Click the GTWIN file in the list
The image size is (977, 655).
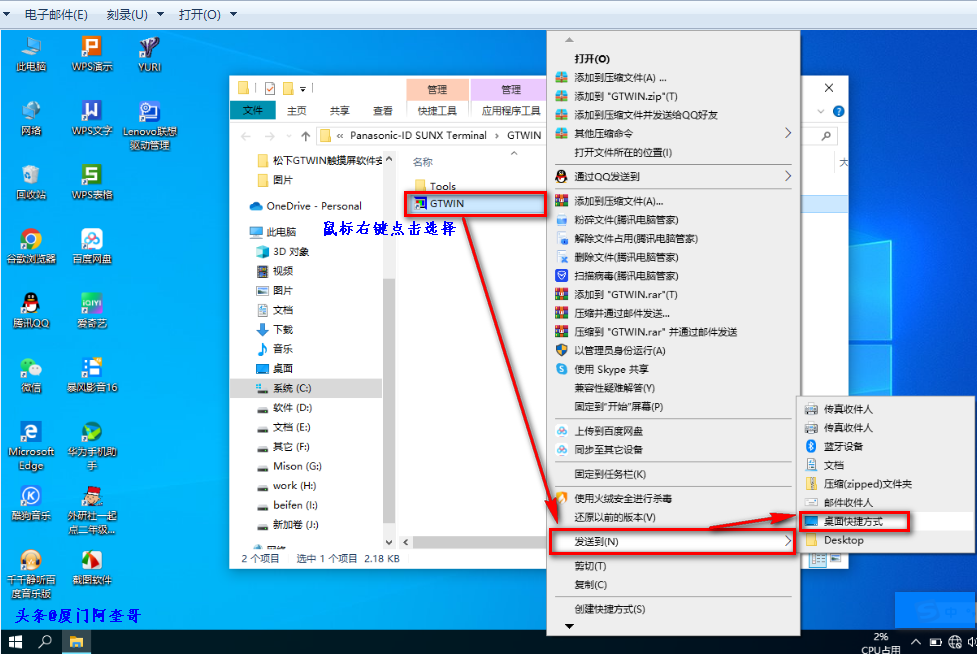[x=446, y=203]
